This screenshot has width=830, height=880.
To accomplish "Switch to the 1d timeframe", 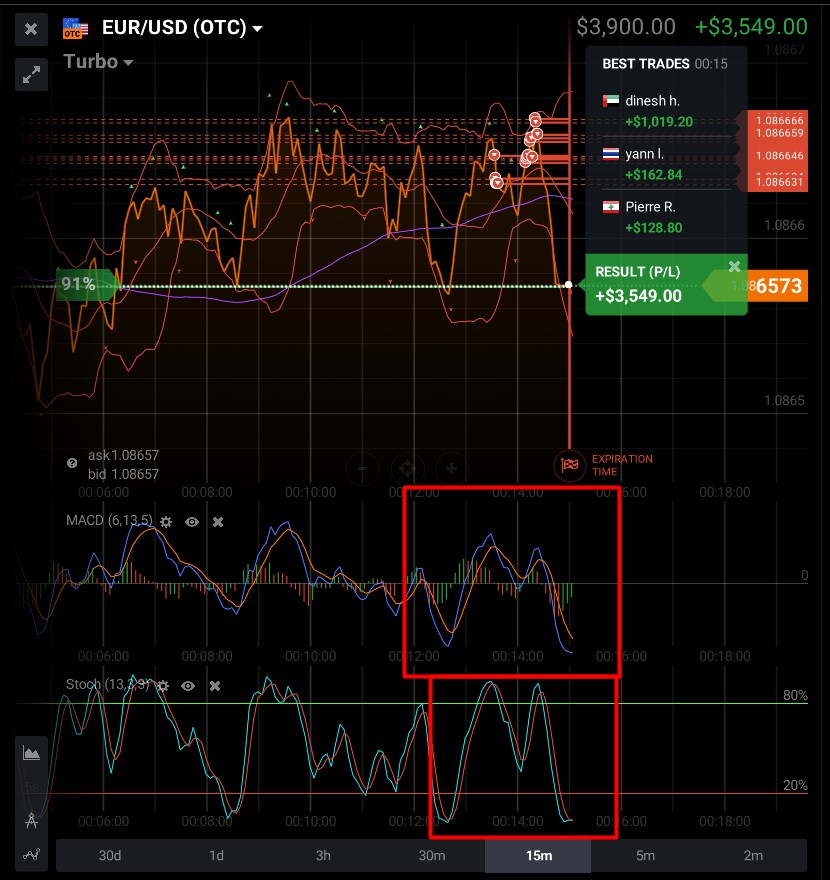I will 217,855.
